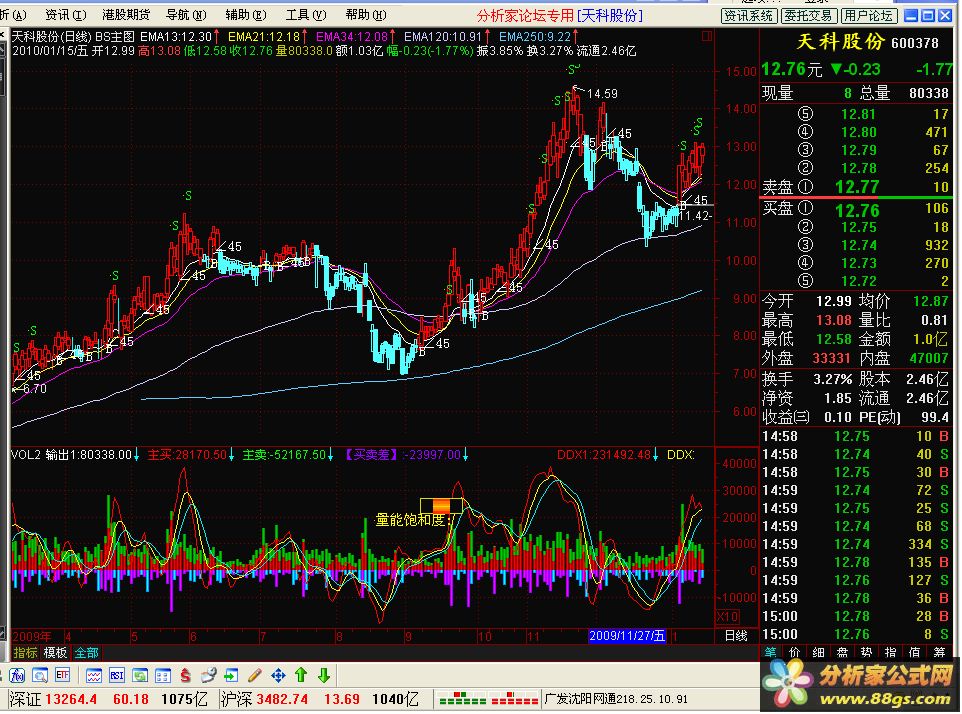The width and height of the screenshot is (962, 714).
Task: Open the 帮助(H) menu
Action: click(x=366, y=15)
